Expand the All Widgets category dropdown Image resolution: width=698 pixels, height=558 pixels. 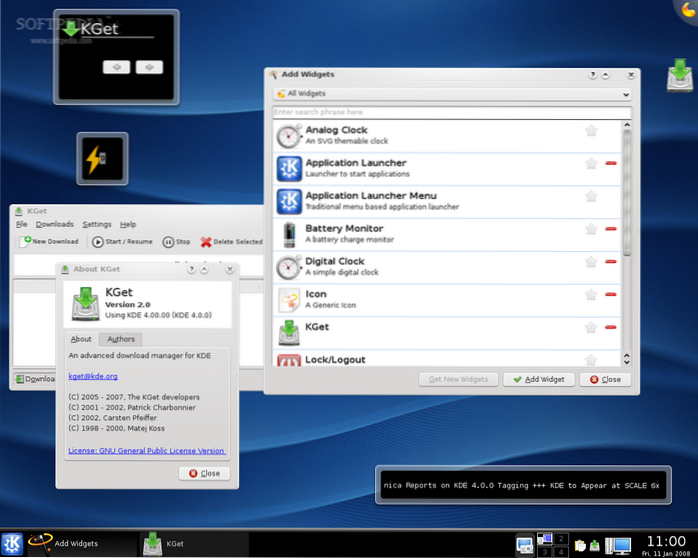tap(452, 94)
